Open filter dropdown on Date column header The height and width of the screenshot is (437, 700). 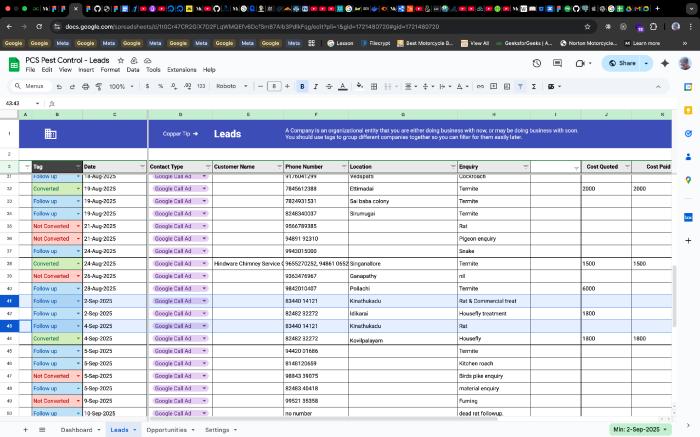click(x=142, y=167)
